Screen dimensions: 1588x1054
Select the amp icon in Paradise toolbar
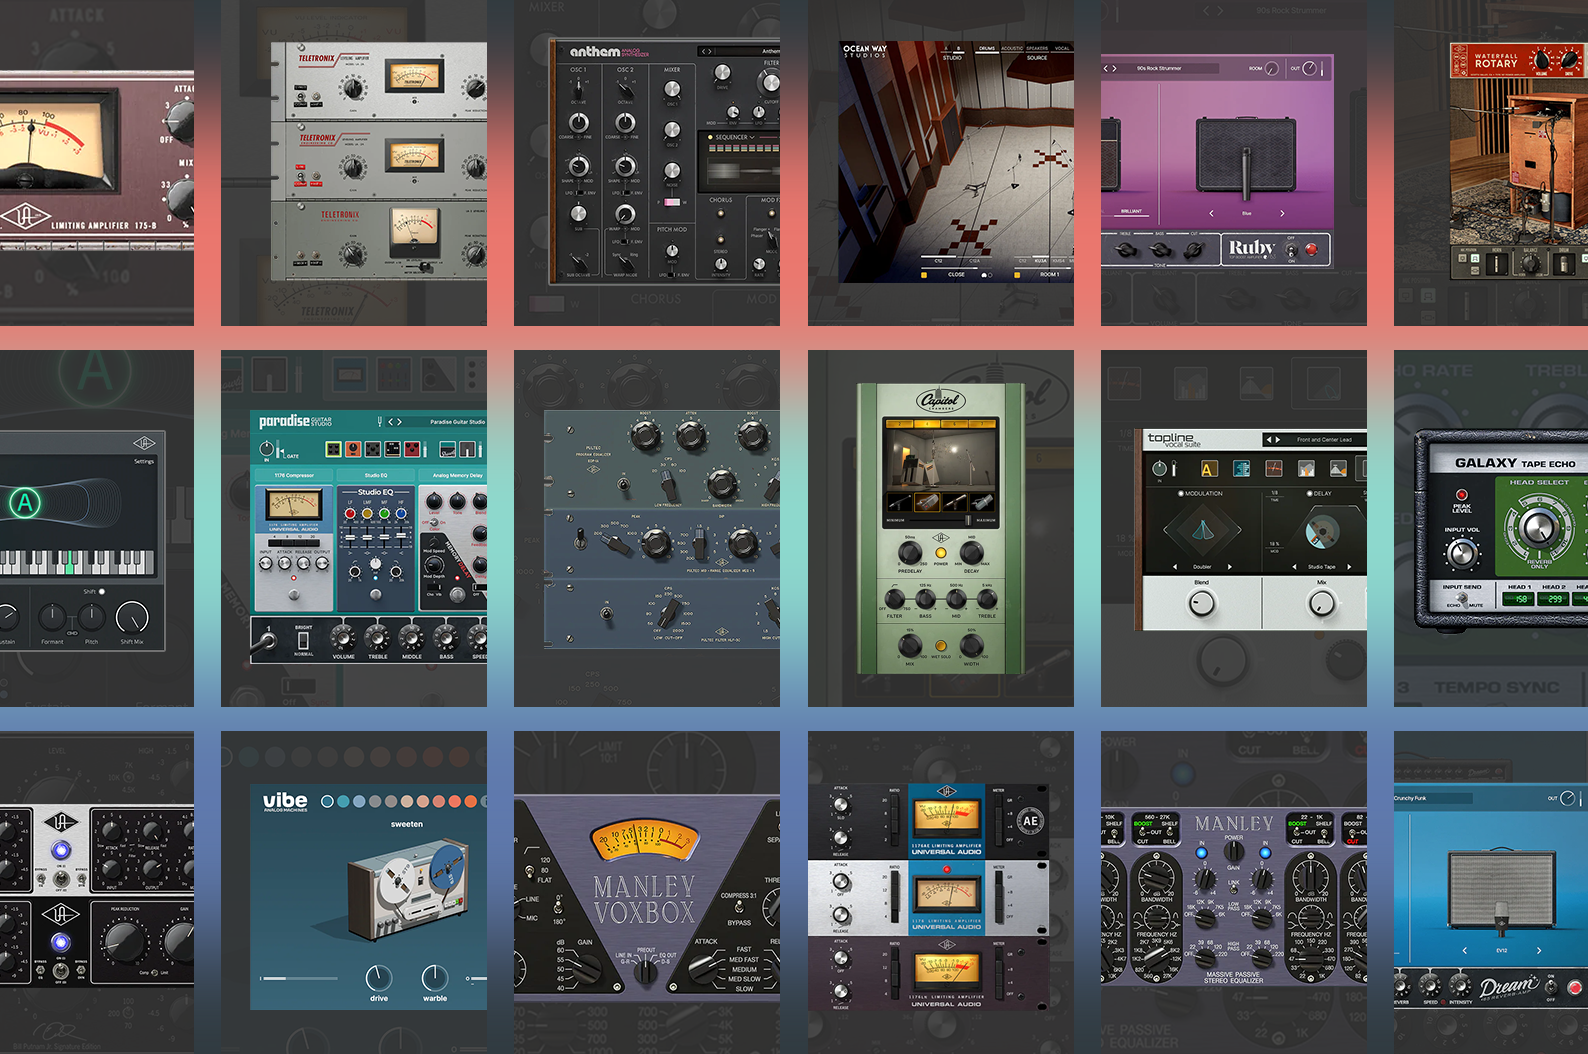pyautogui.click(x=447, y=449)
